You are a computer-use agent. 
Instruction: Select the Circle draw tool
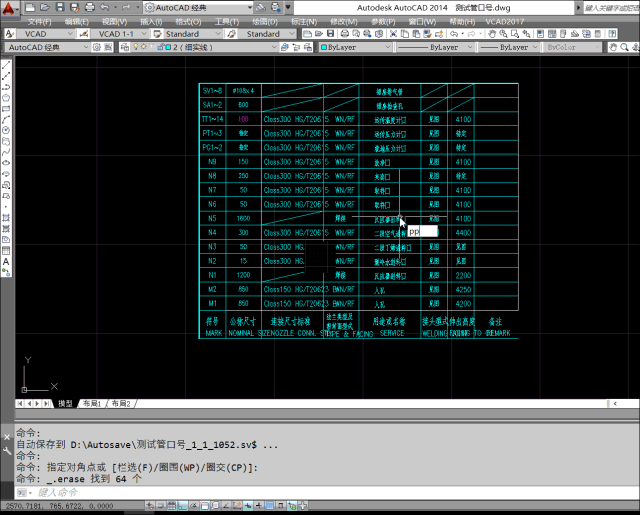(x=6, y=129)
